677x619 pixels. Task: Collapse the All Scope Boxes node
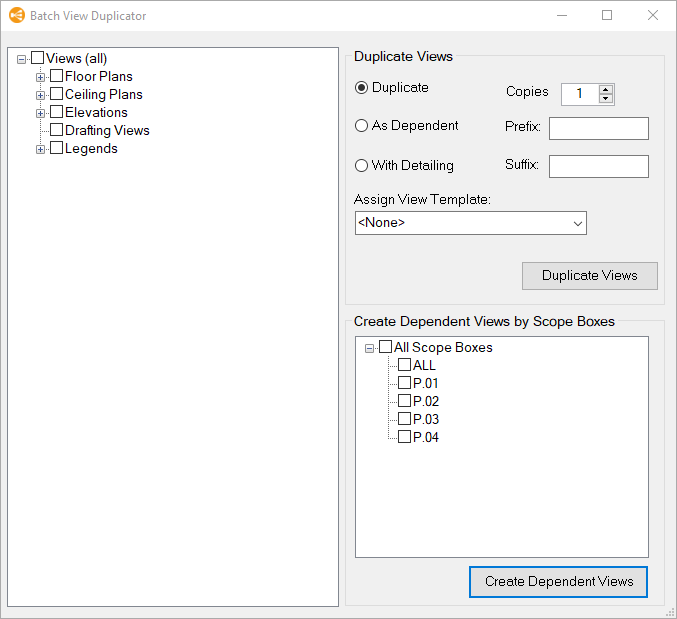coord(369,348)
